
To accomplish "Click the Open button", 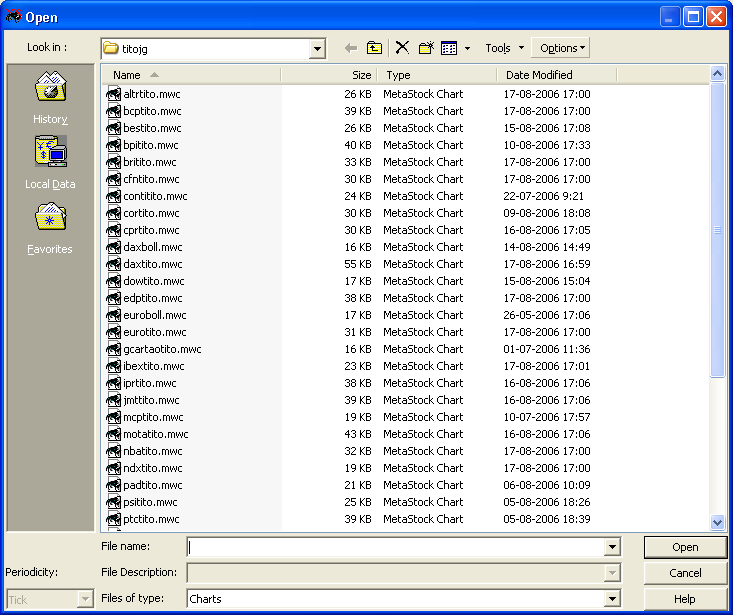I will tap(685, 547).
